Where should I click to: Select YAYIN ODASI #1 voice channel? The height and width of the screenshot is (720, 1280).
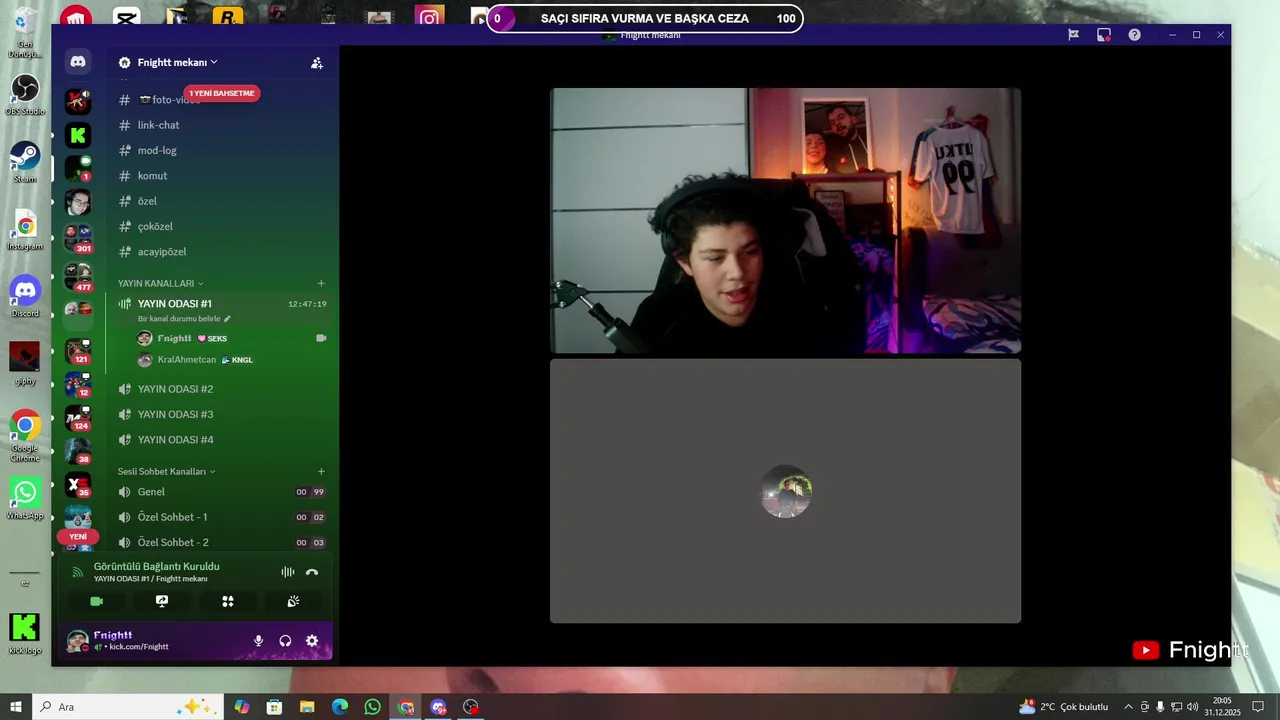(221, 304)
